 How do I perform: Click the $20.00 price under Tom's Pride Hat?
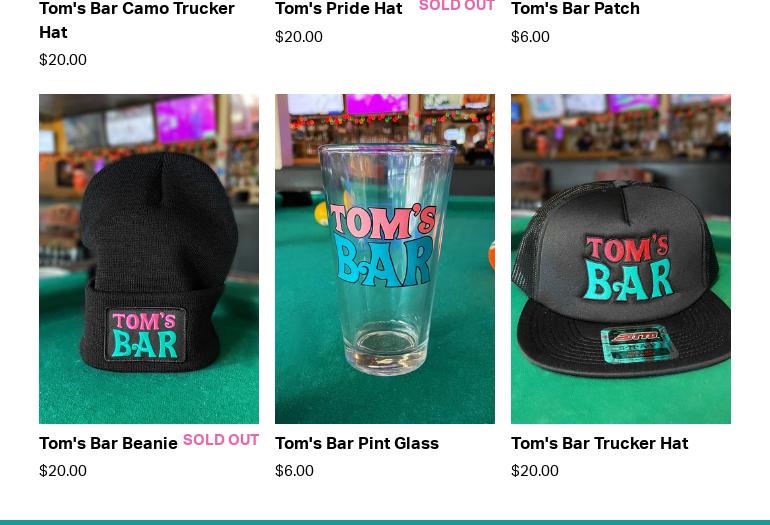(299, 37)
